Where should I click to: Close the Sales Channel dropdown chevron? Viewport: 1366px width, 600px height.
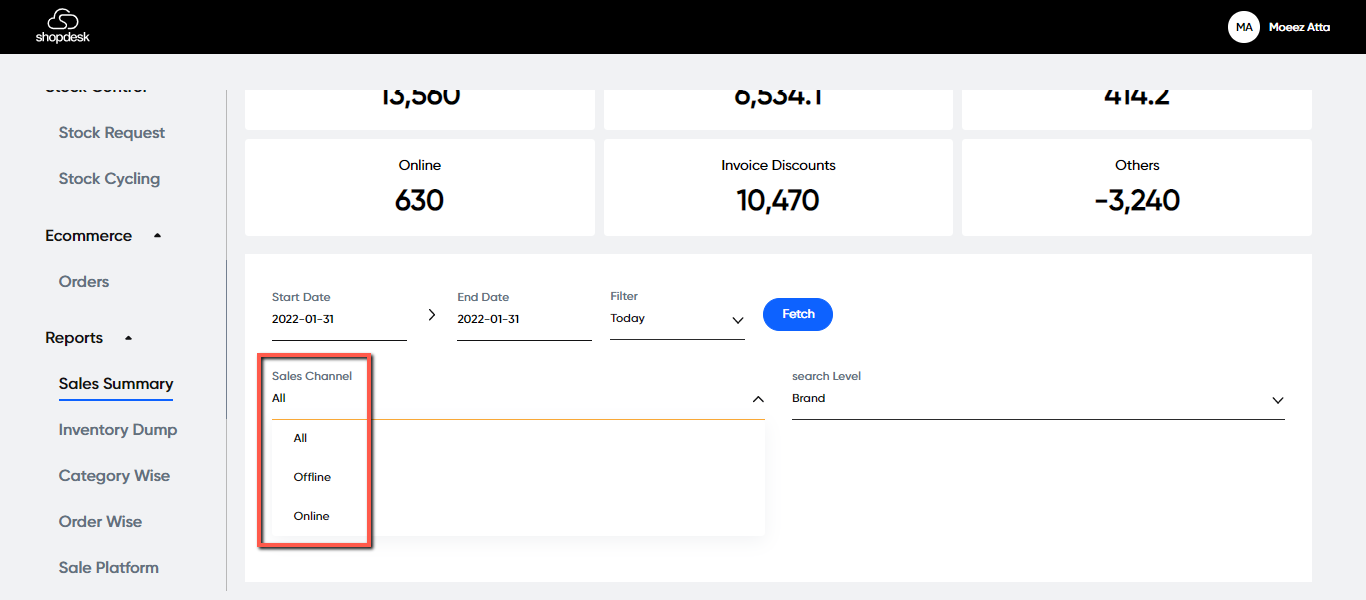click(758, 399)
